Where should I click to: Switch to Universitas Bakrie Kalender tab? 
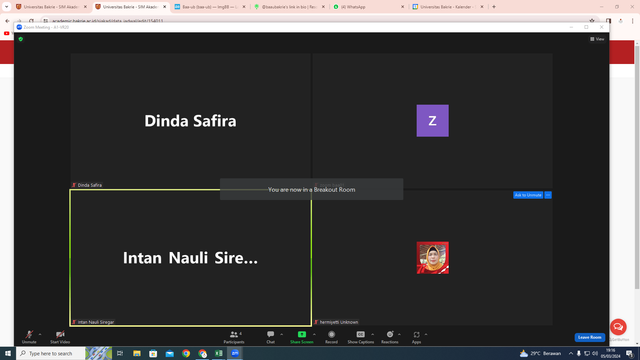pyautogui.click(x=448, y=7)
